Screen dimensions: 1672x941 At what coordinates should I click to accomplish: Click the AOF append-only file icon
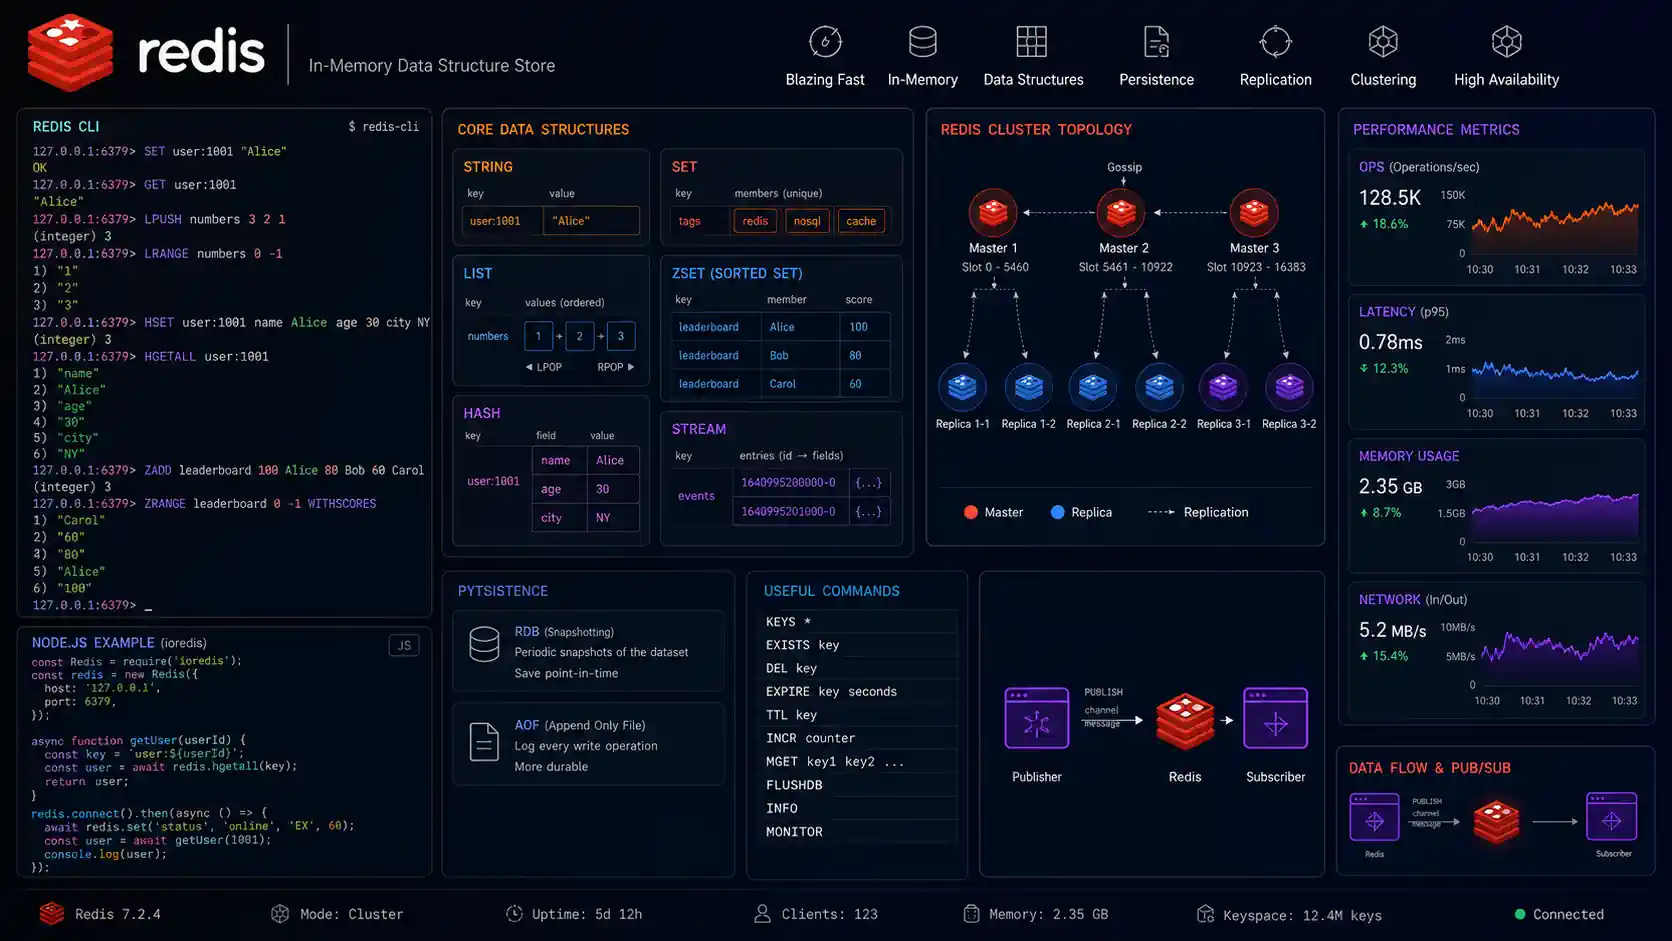coord(484,742)
